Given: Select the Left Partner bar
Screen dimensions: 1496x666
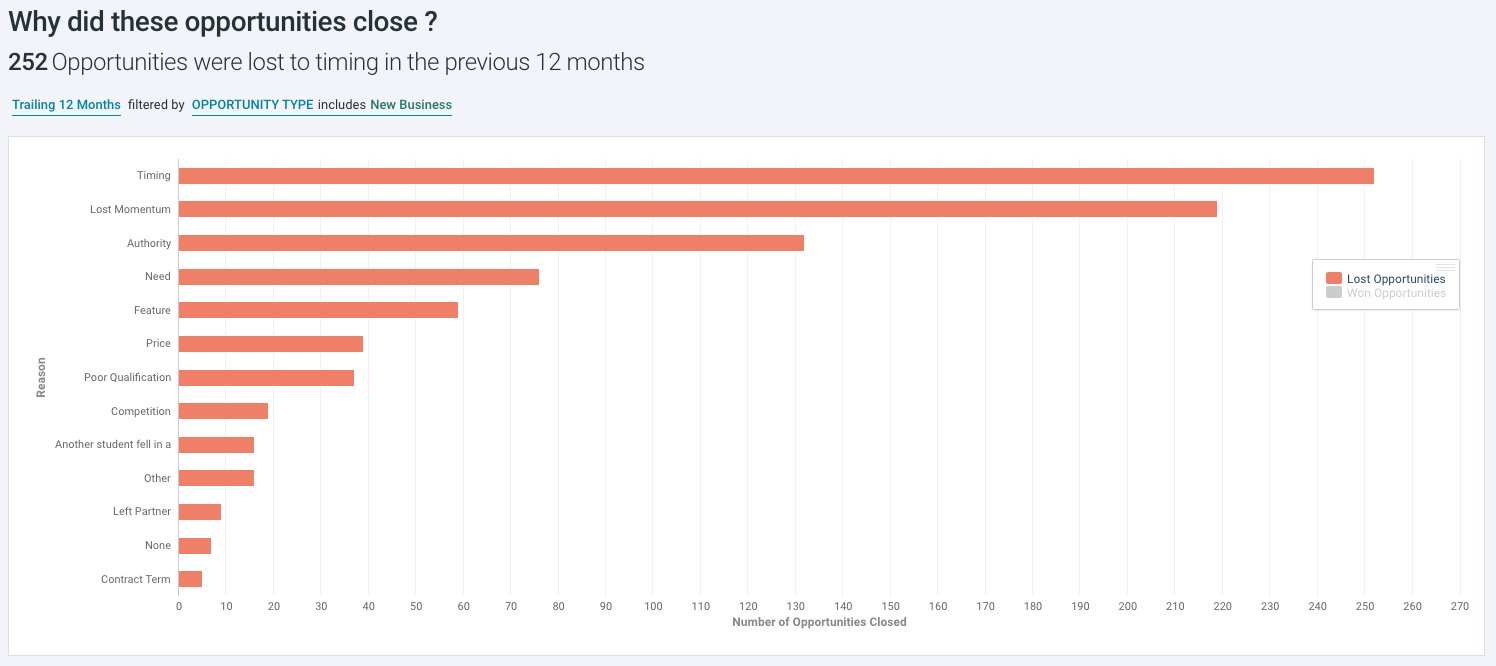Looking at the screenshot, I should (x=200, y=512).
